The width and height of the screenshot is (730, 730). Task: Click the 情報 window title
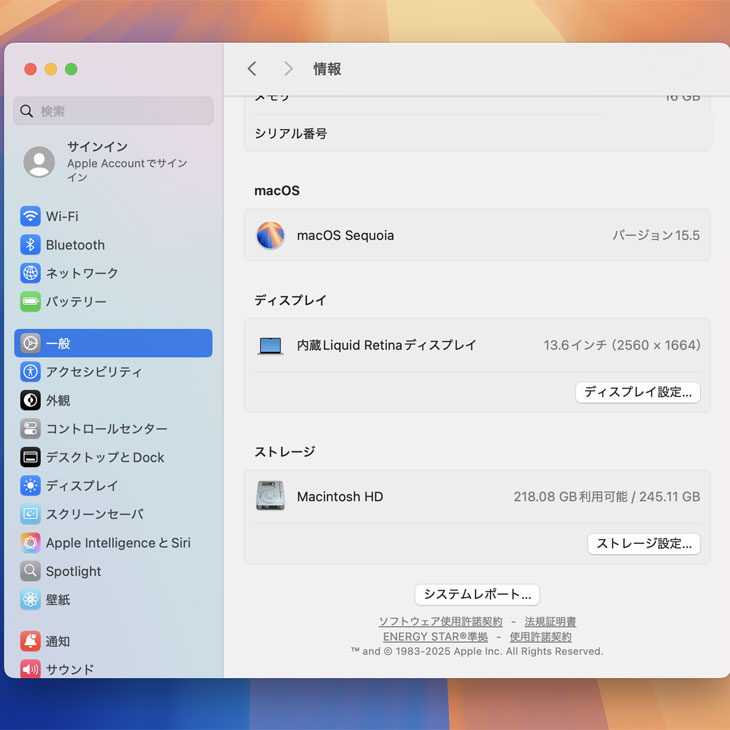point(327,69)
